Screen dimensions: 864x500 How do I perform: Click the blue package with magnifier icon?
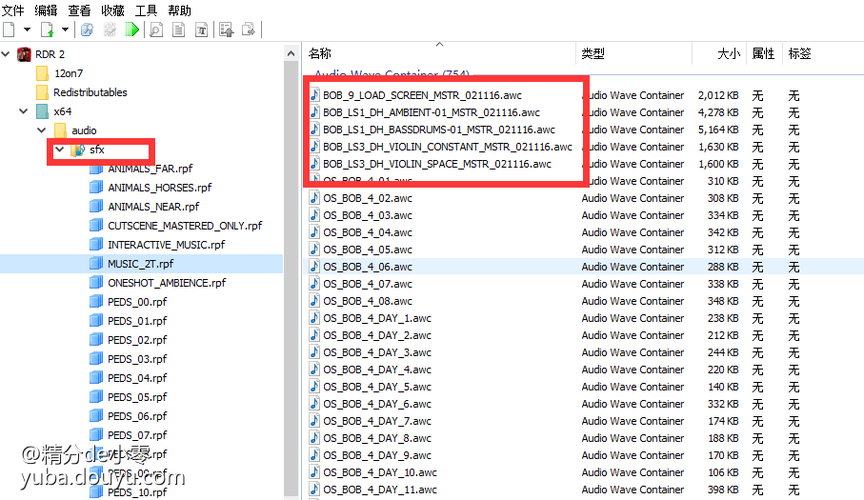[87, 29]
